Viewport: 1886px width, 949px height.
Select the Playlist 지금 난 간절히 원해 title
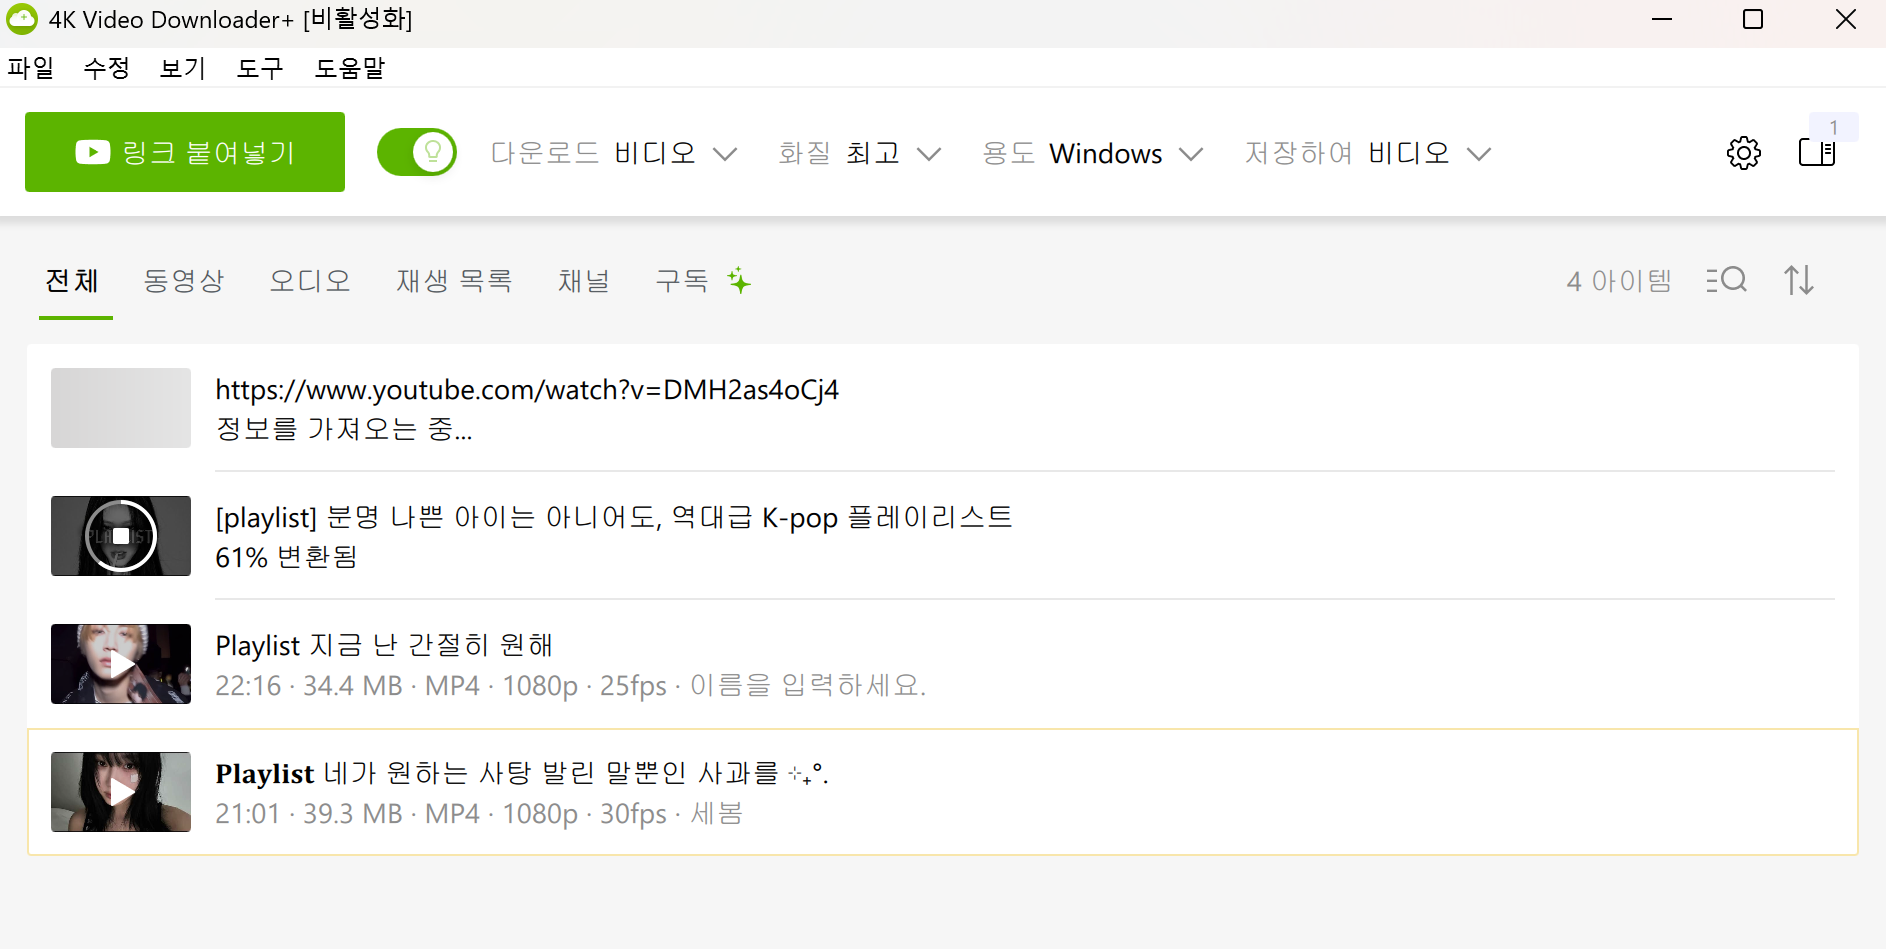pyautogui.click(x=384, y=645)
